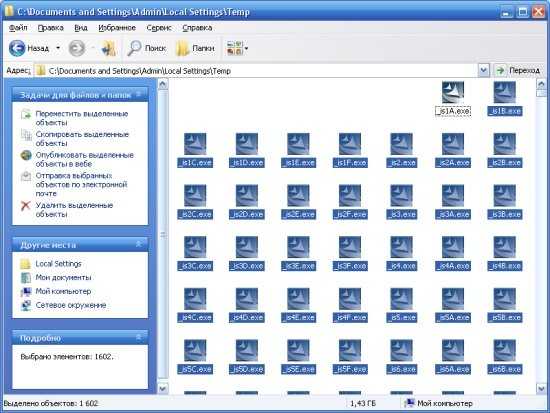Select the _is2F.exe file icon
Viewport: 550px width, 413px height.
(350, 195)
